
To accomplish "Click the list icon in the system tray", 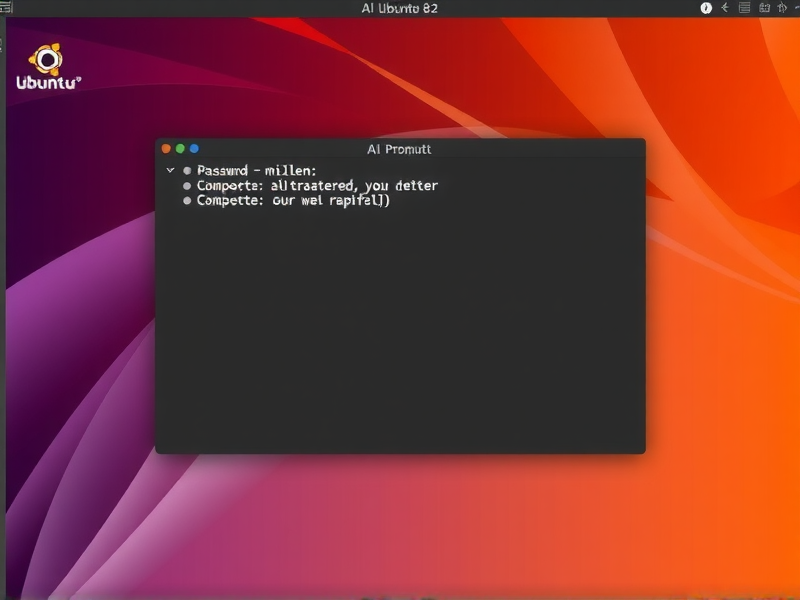I will click(745, 7).
